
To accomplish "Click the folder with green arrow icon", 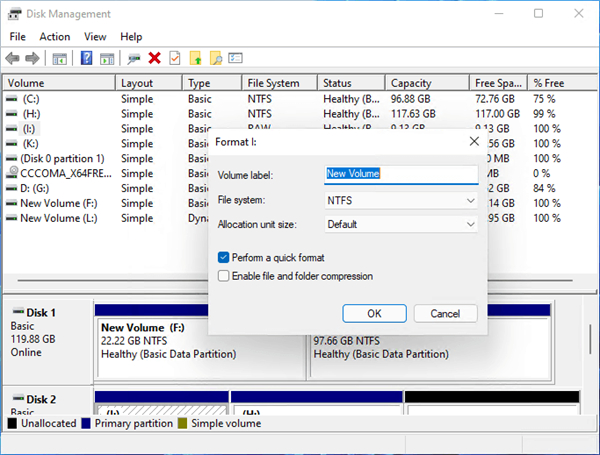I will pos(195,59).
